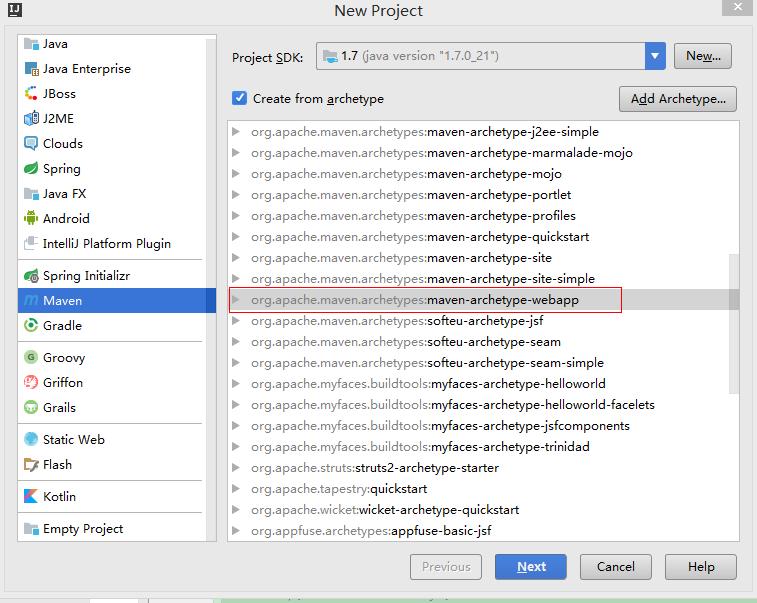Click New... SDK button

[x=703, y=56]
